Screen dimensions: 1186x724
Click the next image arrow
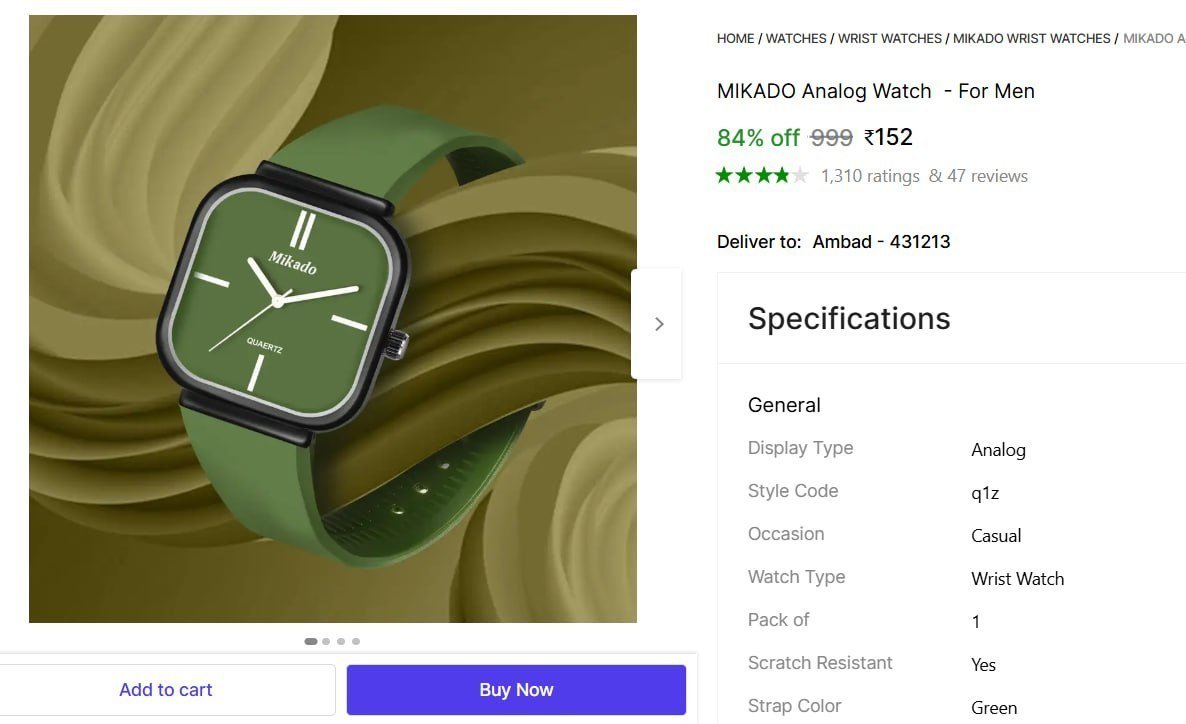click(659, 323)
